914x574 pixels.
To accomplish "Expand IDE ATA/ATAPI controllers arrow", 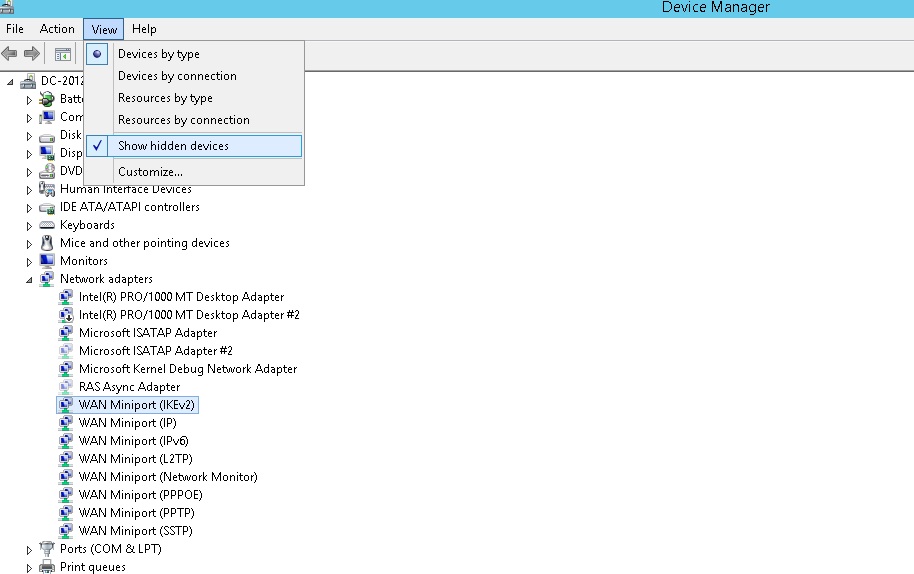I will click(x=29, y=208).
